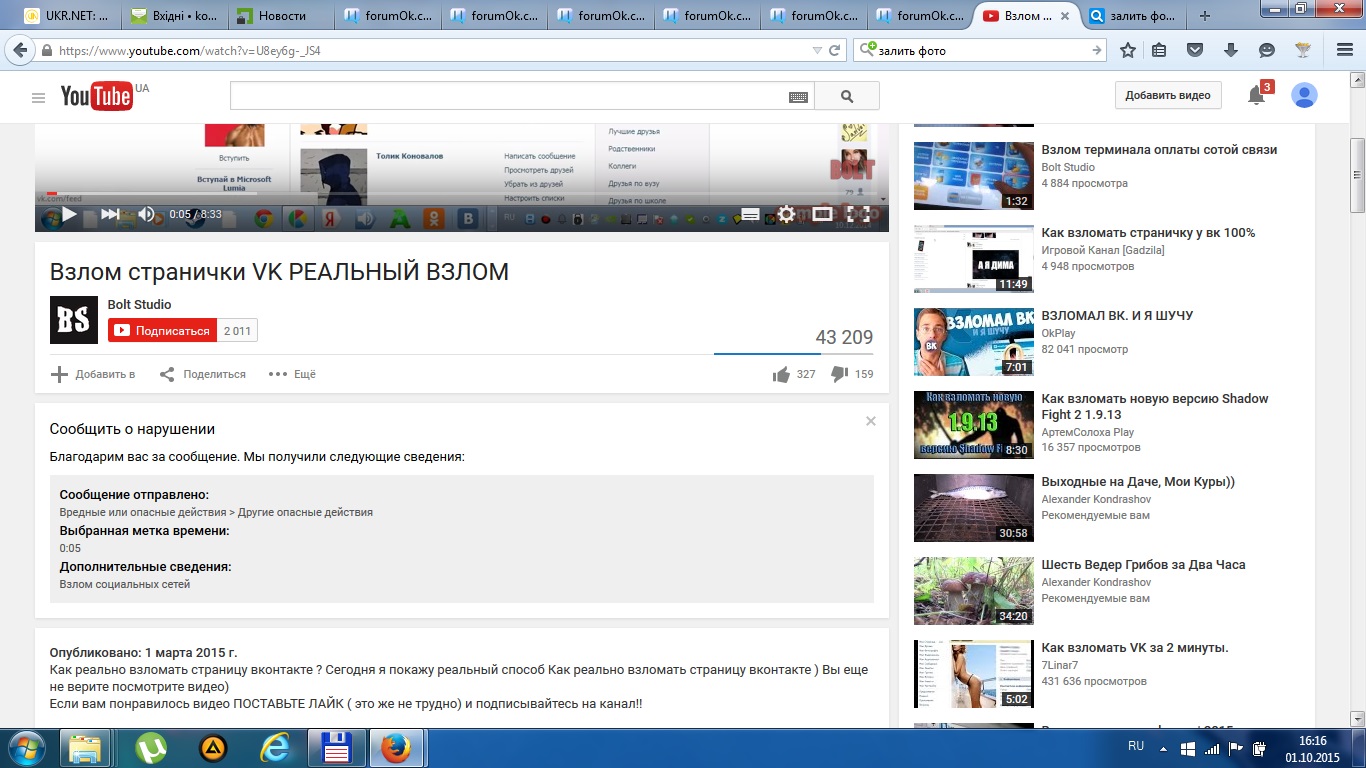Open the Поделиться share options
1366x768 pixels.
click(x=203, y=374)
